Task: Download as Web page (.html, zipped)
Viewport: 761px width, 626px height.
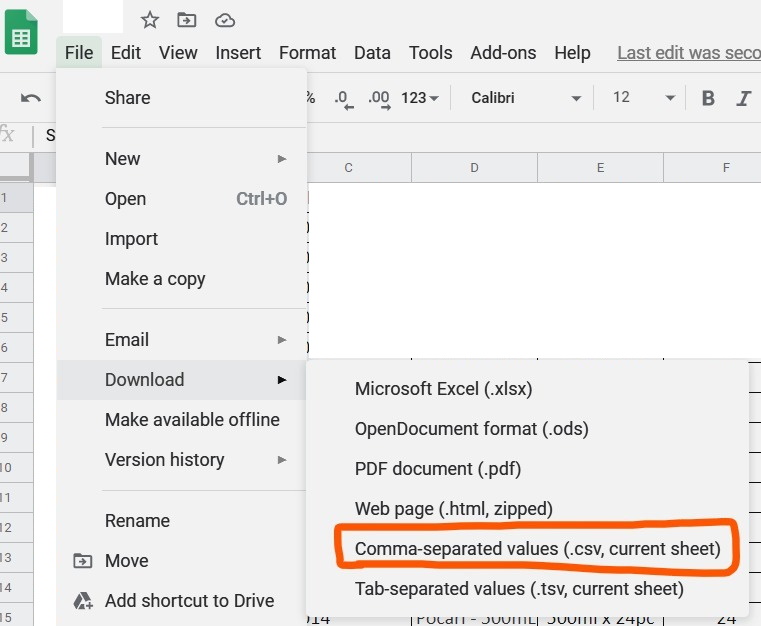Action: (x=528, y=509)
